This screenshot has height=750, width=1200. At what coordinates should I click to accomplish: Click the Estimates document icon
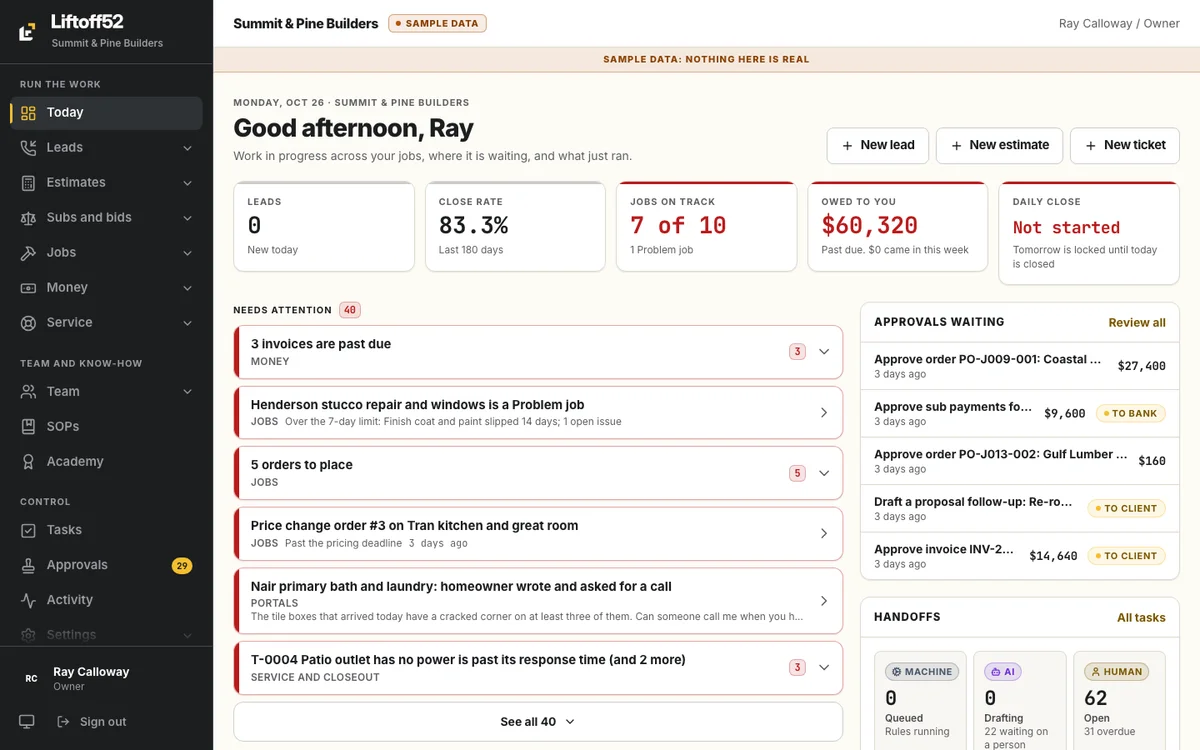pyautogui.click(x=28, y=183)
